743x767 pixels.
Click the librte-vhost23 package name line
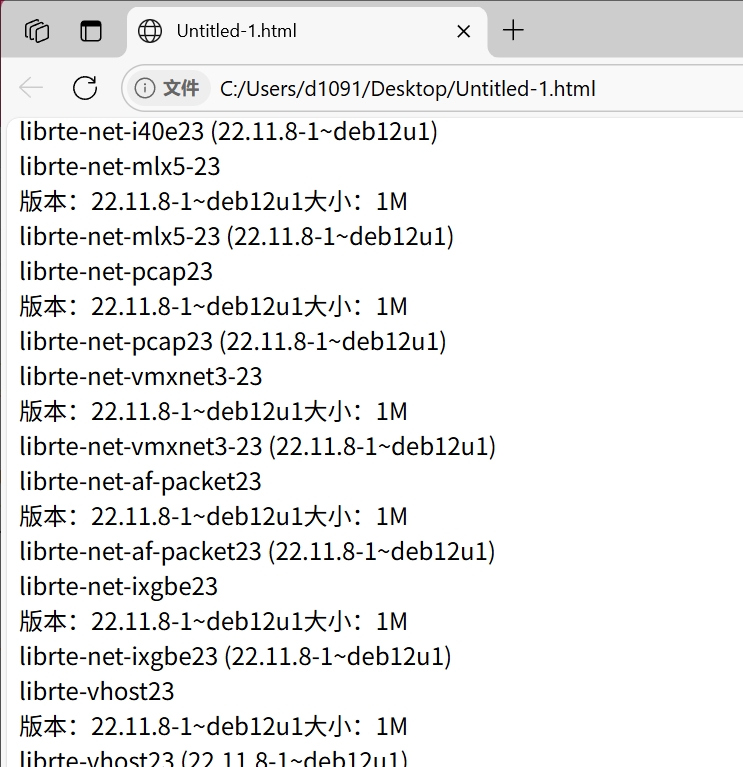tap(97, 691)
